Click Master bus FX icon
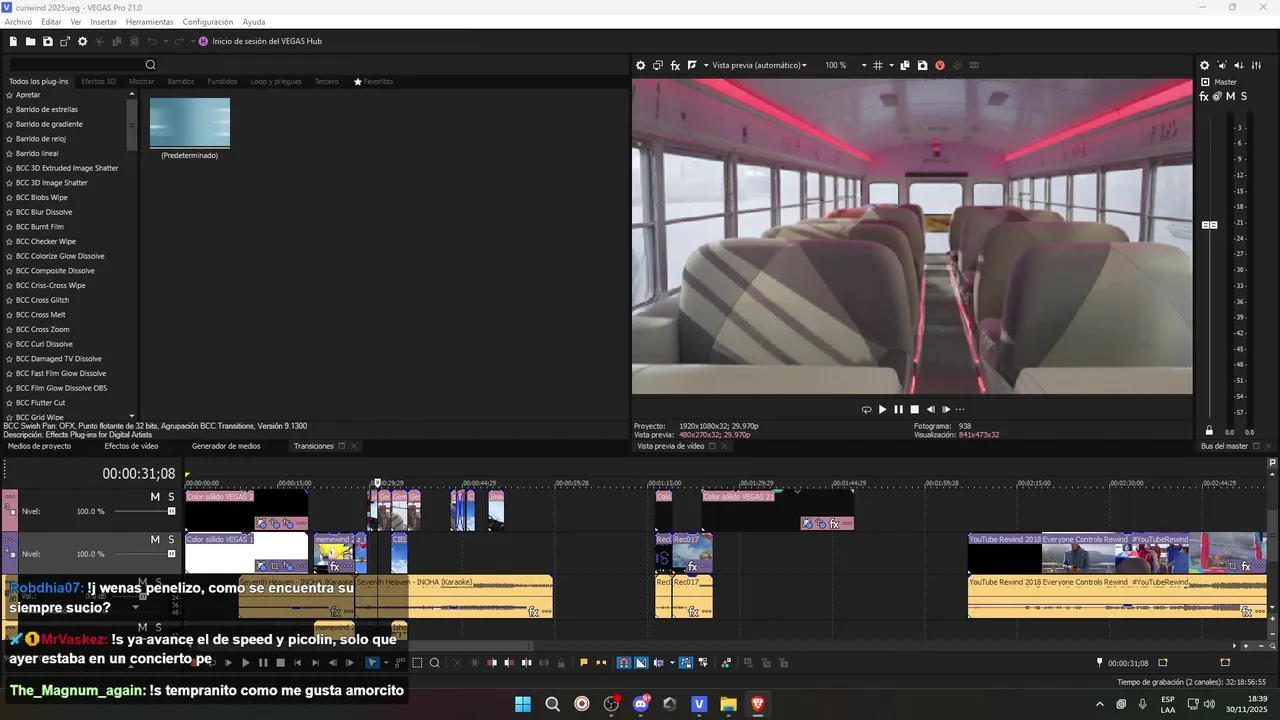Screen dimensions: 1280x720 click(1205, 97)
